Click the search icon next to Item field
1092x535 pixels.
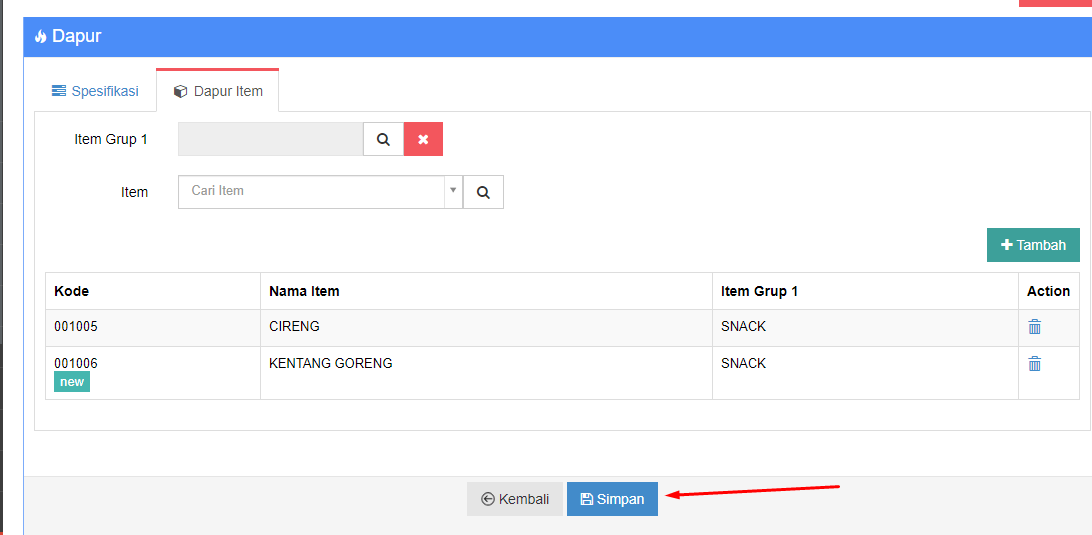[483, 192]
